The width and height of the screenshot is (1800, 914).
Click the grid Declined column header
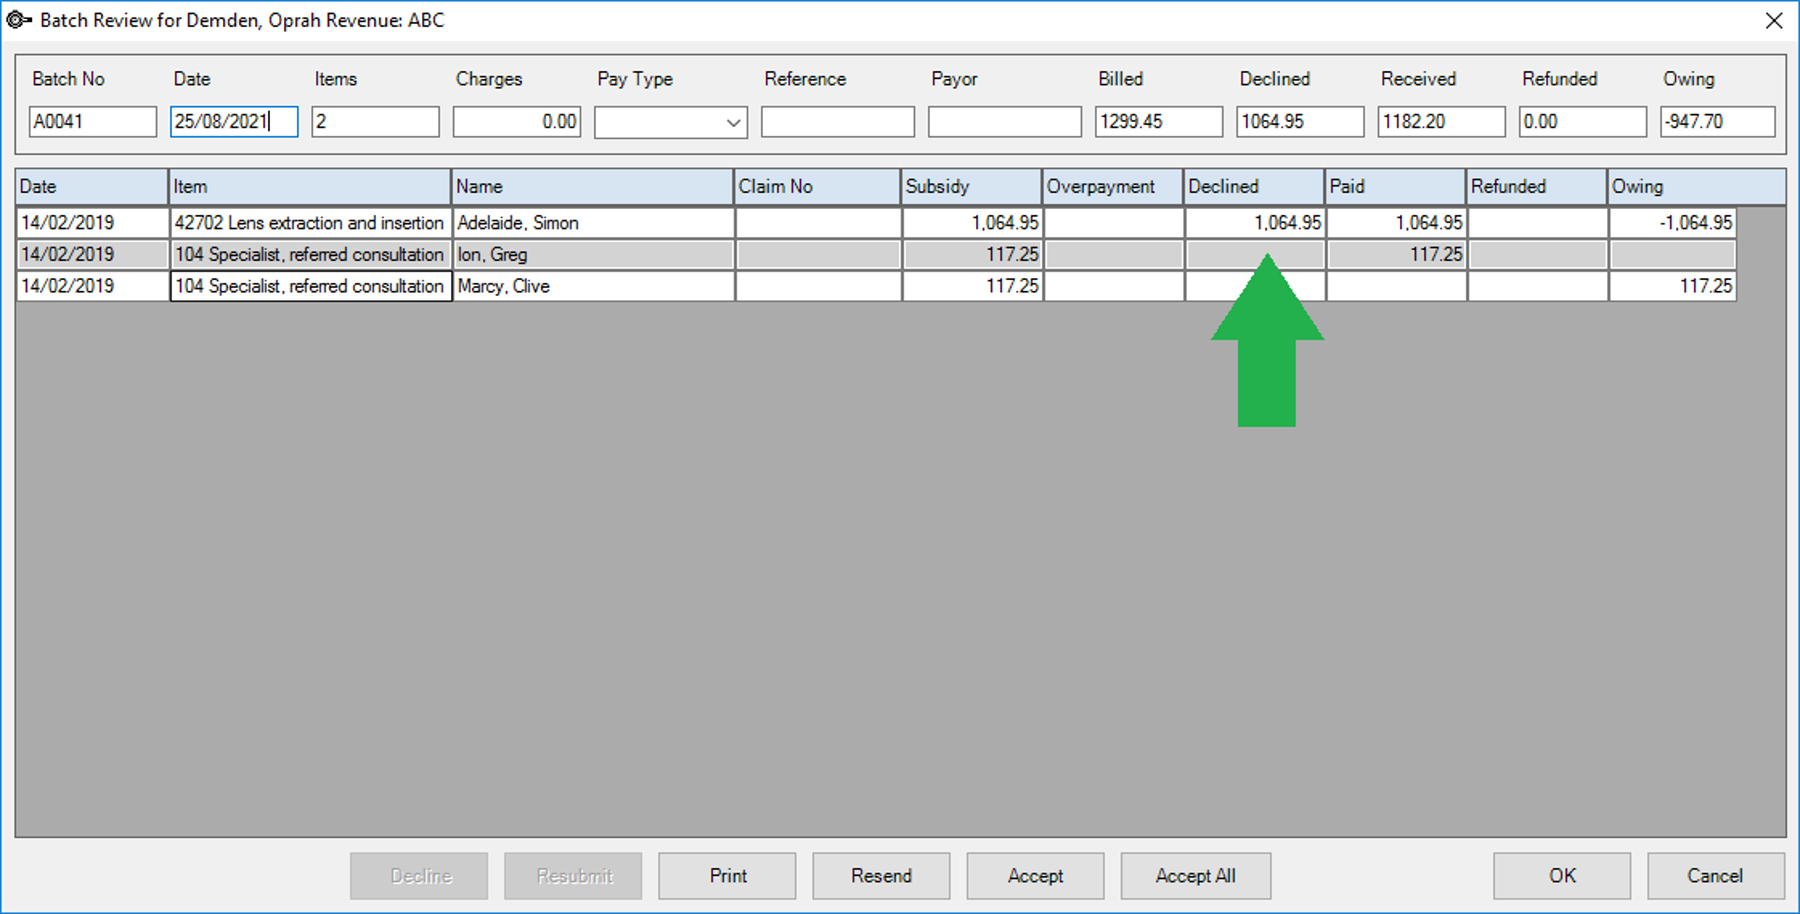1255,187
